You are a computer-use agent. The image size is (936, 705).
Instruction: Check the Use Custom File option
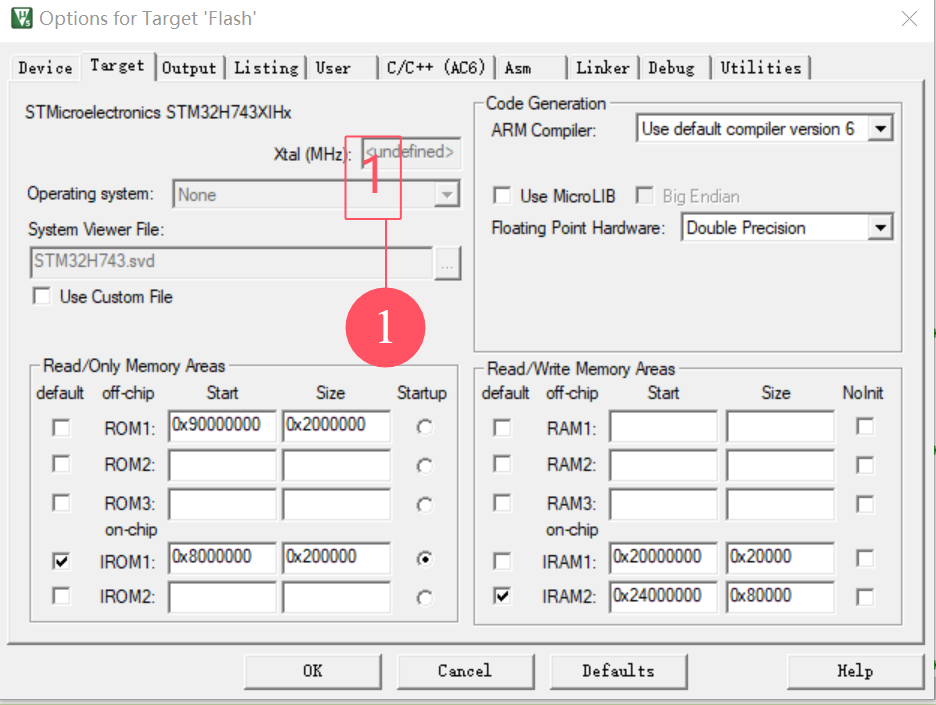(42, 297)
